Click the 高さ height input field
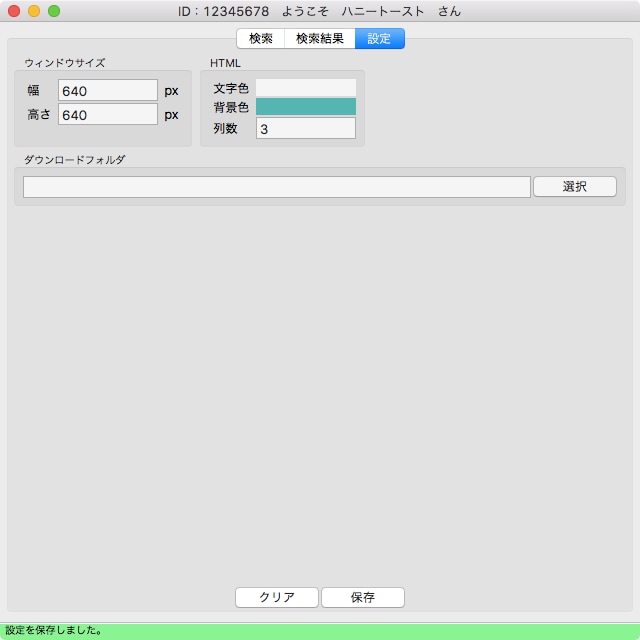 [108, 114]
